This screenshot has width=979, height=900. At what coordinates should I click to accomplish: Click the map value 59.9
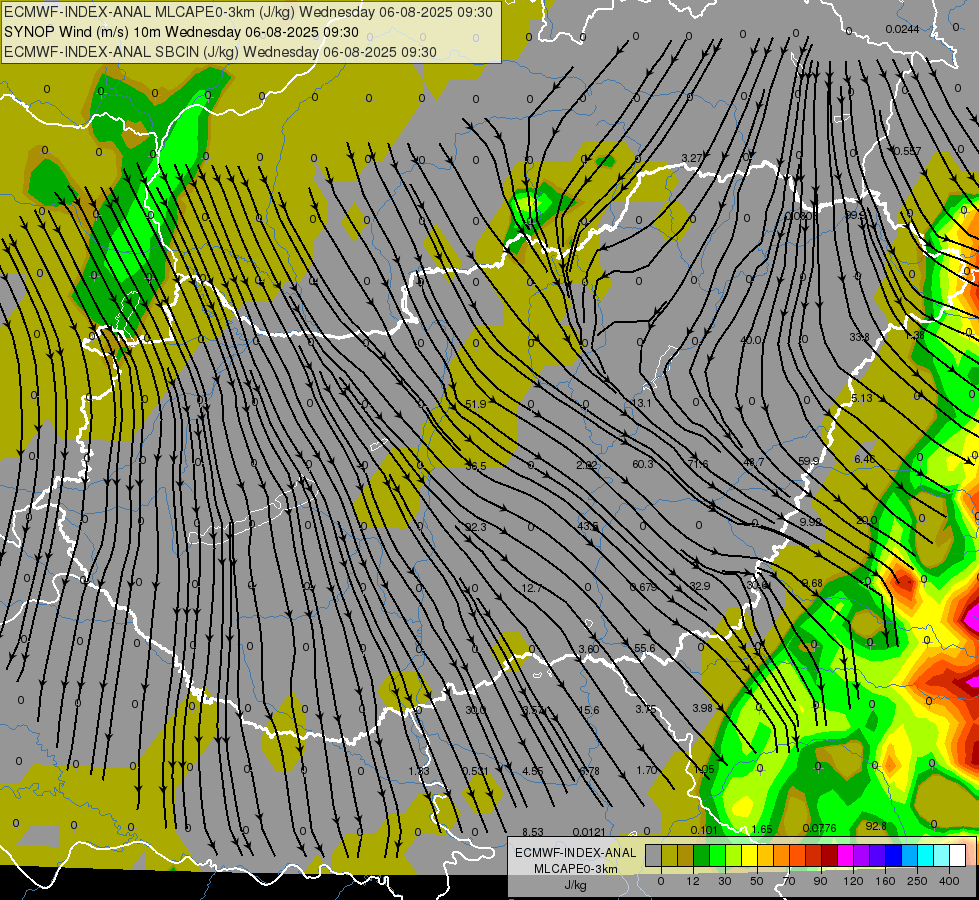pos(809,461)
